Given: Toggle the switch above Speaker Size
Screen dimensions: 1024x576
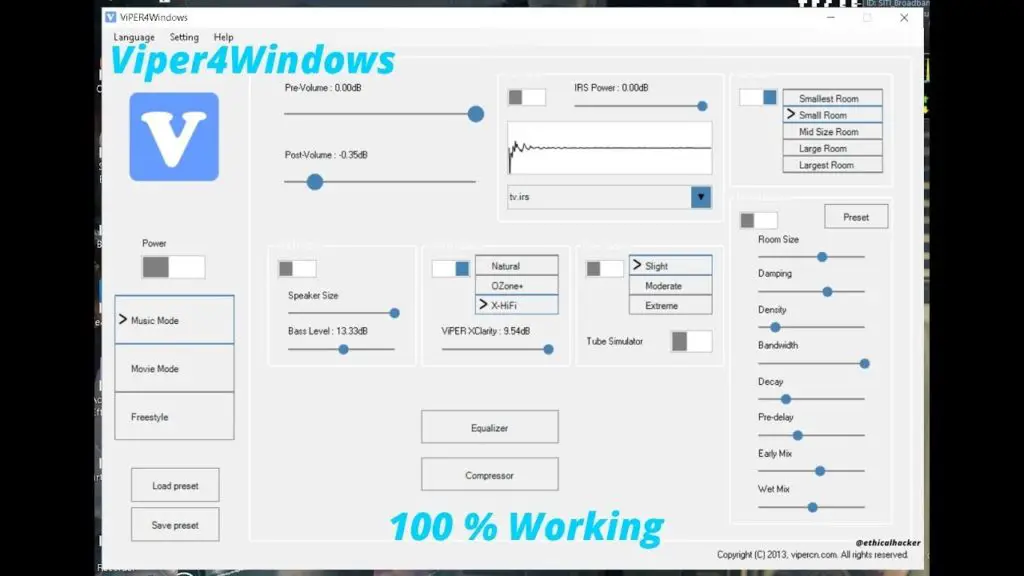Looking at the screenshot, I should click(x=297, y=268).
